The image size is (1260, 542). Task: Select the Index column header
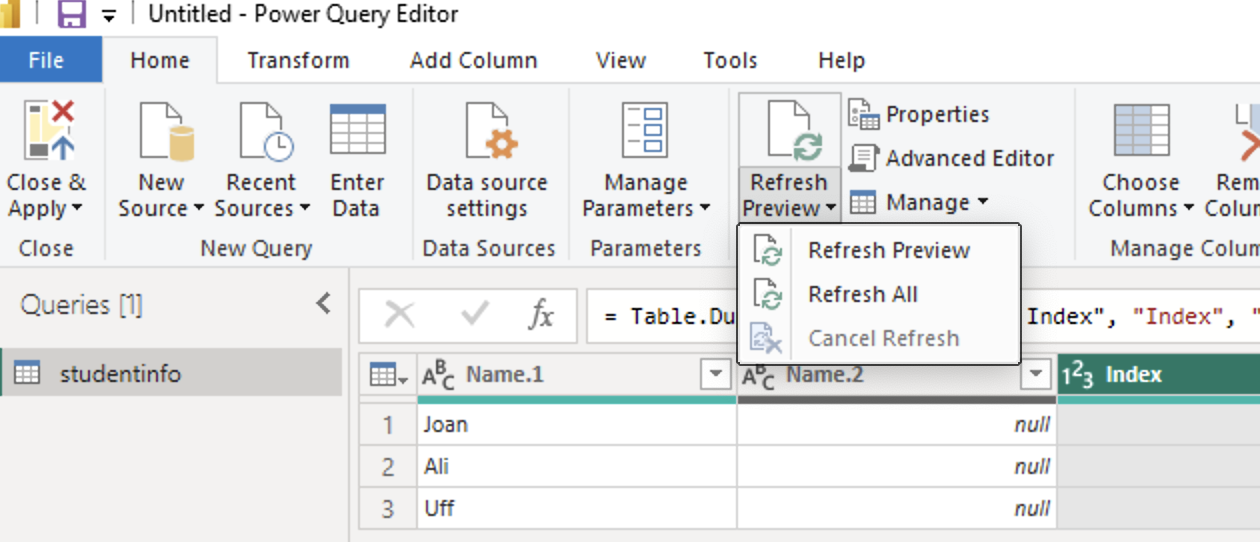click(x=1159, y=375)
